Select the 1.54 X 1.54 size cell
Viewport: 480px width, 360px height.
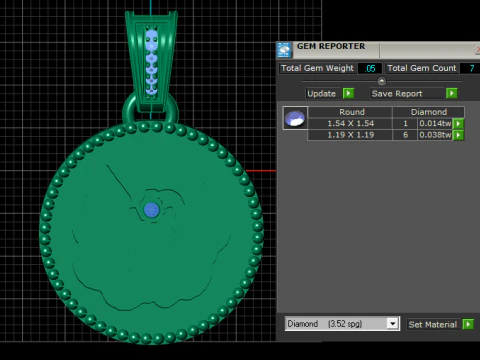(x=350, y=124)
